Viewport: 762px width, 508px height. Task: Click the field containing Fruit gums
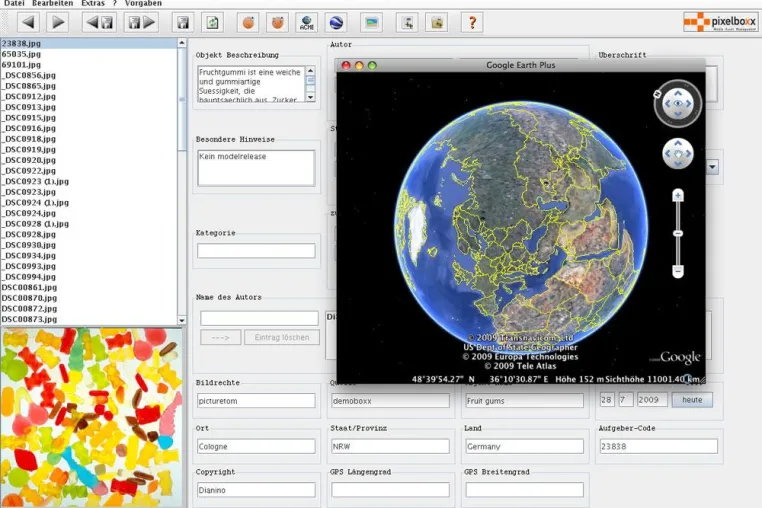[x=524, y=401]
